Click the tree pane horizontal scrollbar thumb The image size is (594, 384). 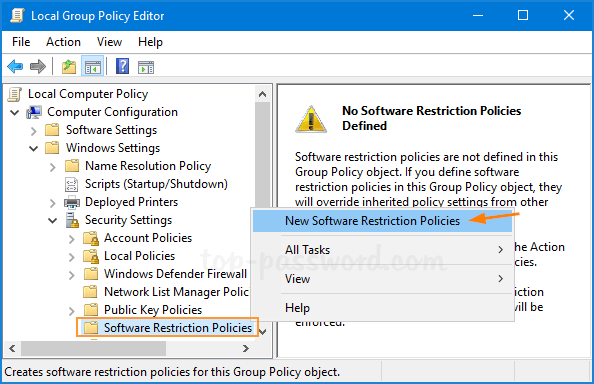click(x=94, y=348)
